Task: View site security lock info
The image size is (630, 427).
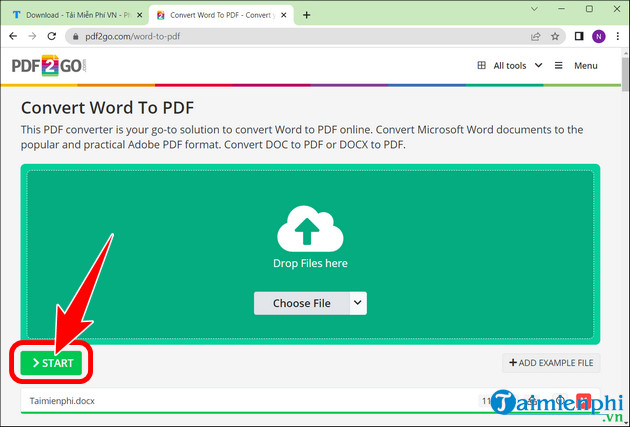Action: click(x=76, y=37)
